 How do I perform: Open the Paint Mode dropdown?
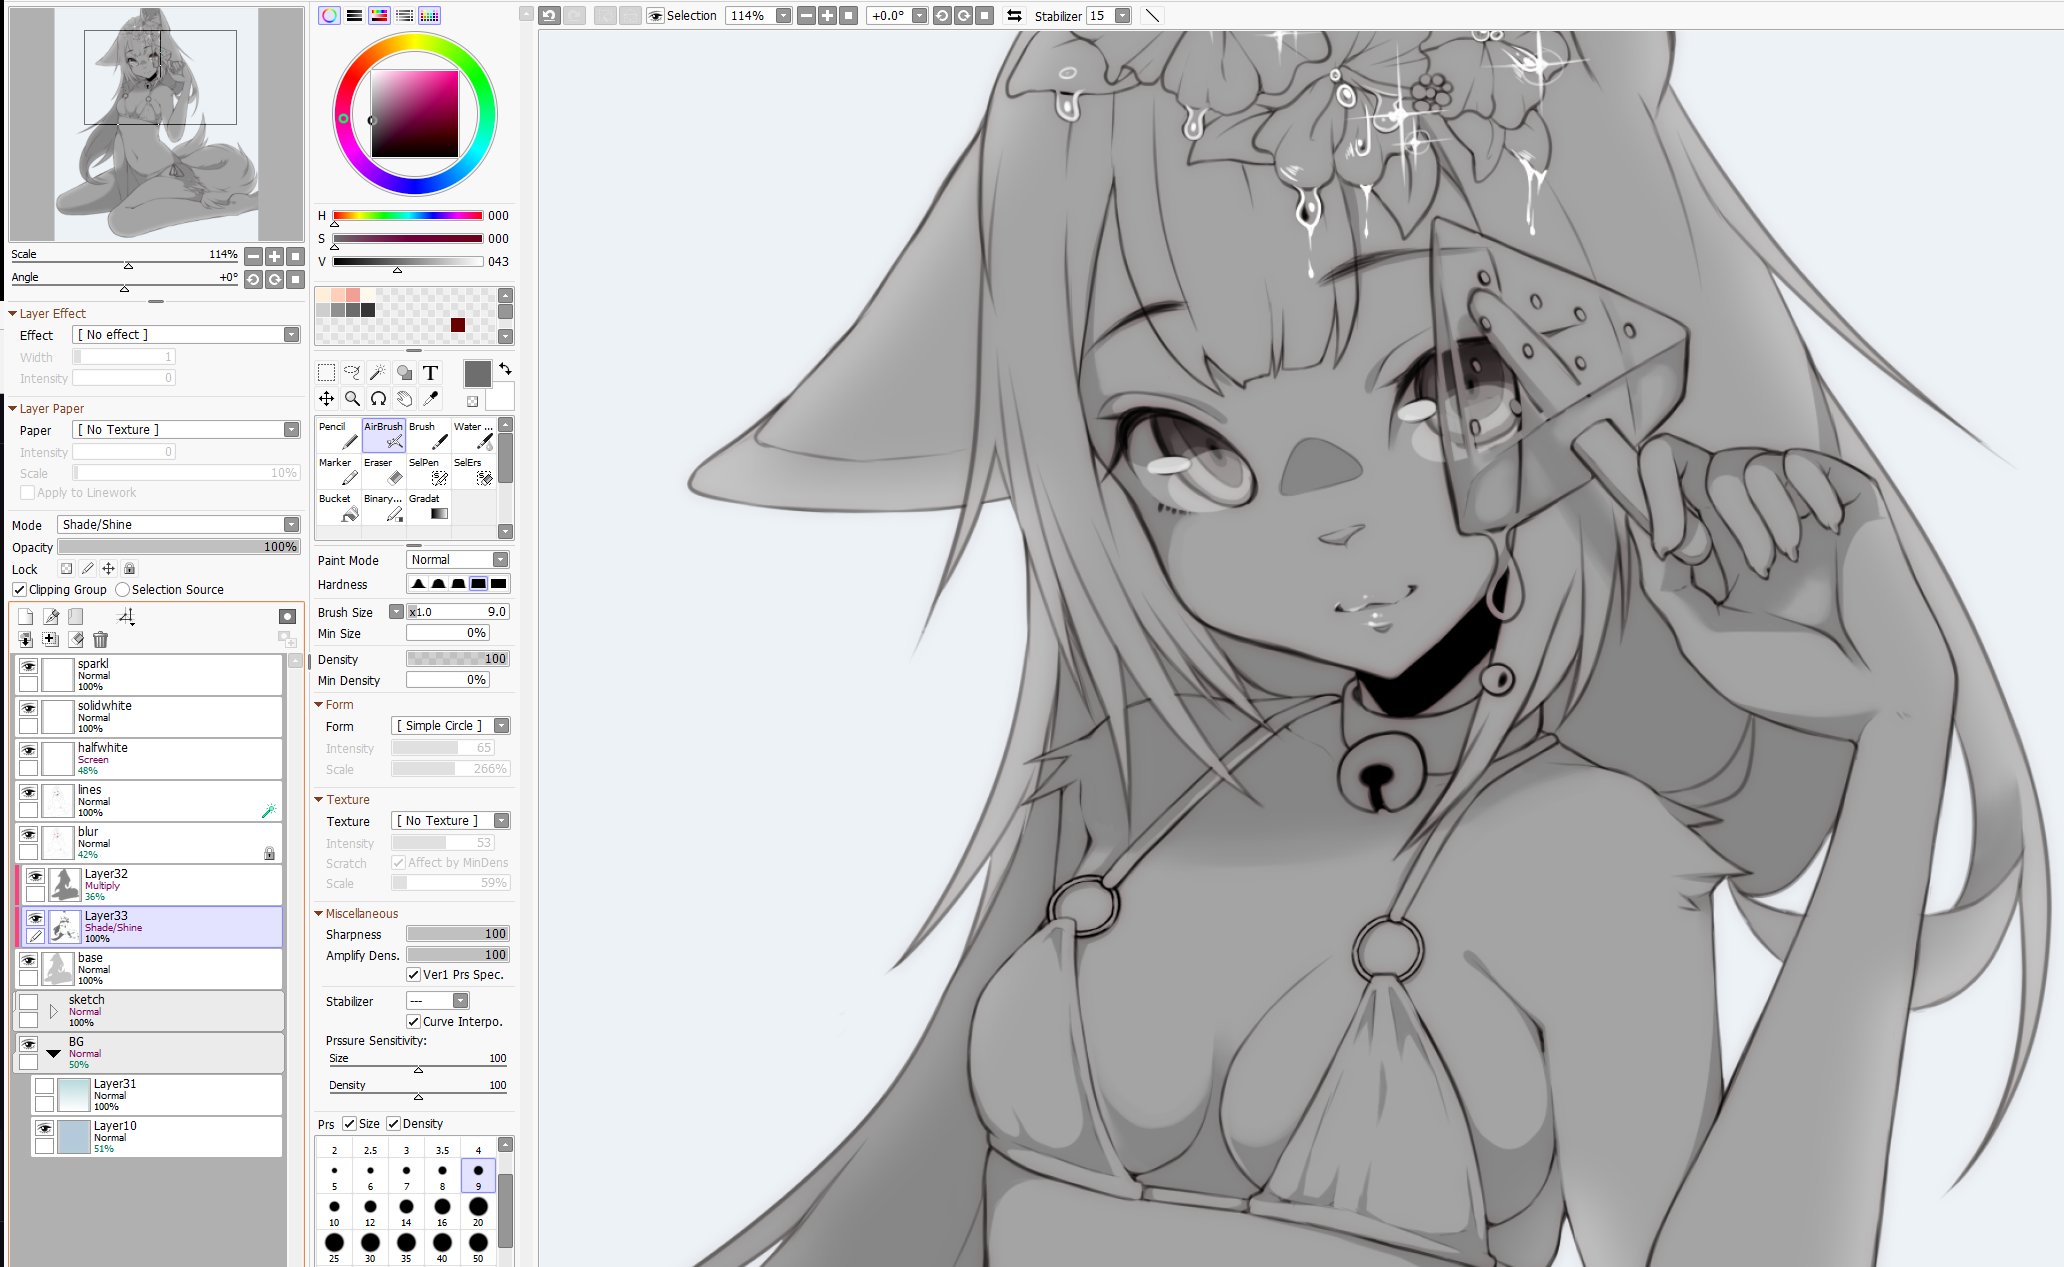pos(458,560)
